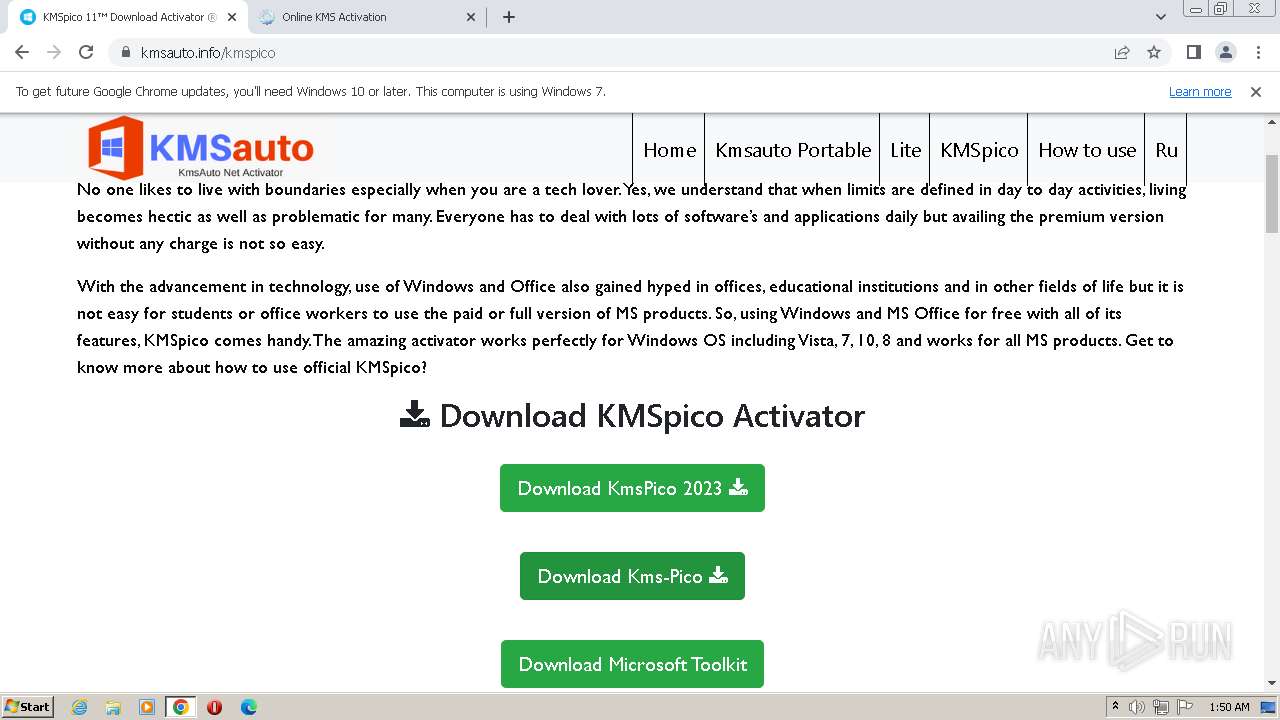Image resolution: width=1280 pixels, height=720 pixels.
Task: Close the KMSpico 11 tab
Action: click(231, 17)
